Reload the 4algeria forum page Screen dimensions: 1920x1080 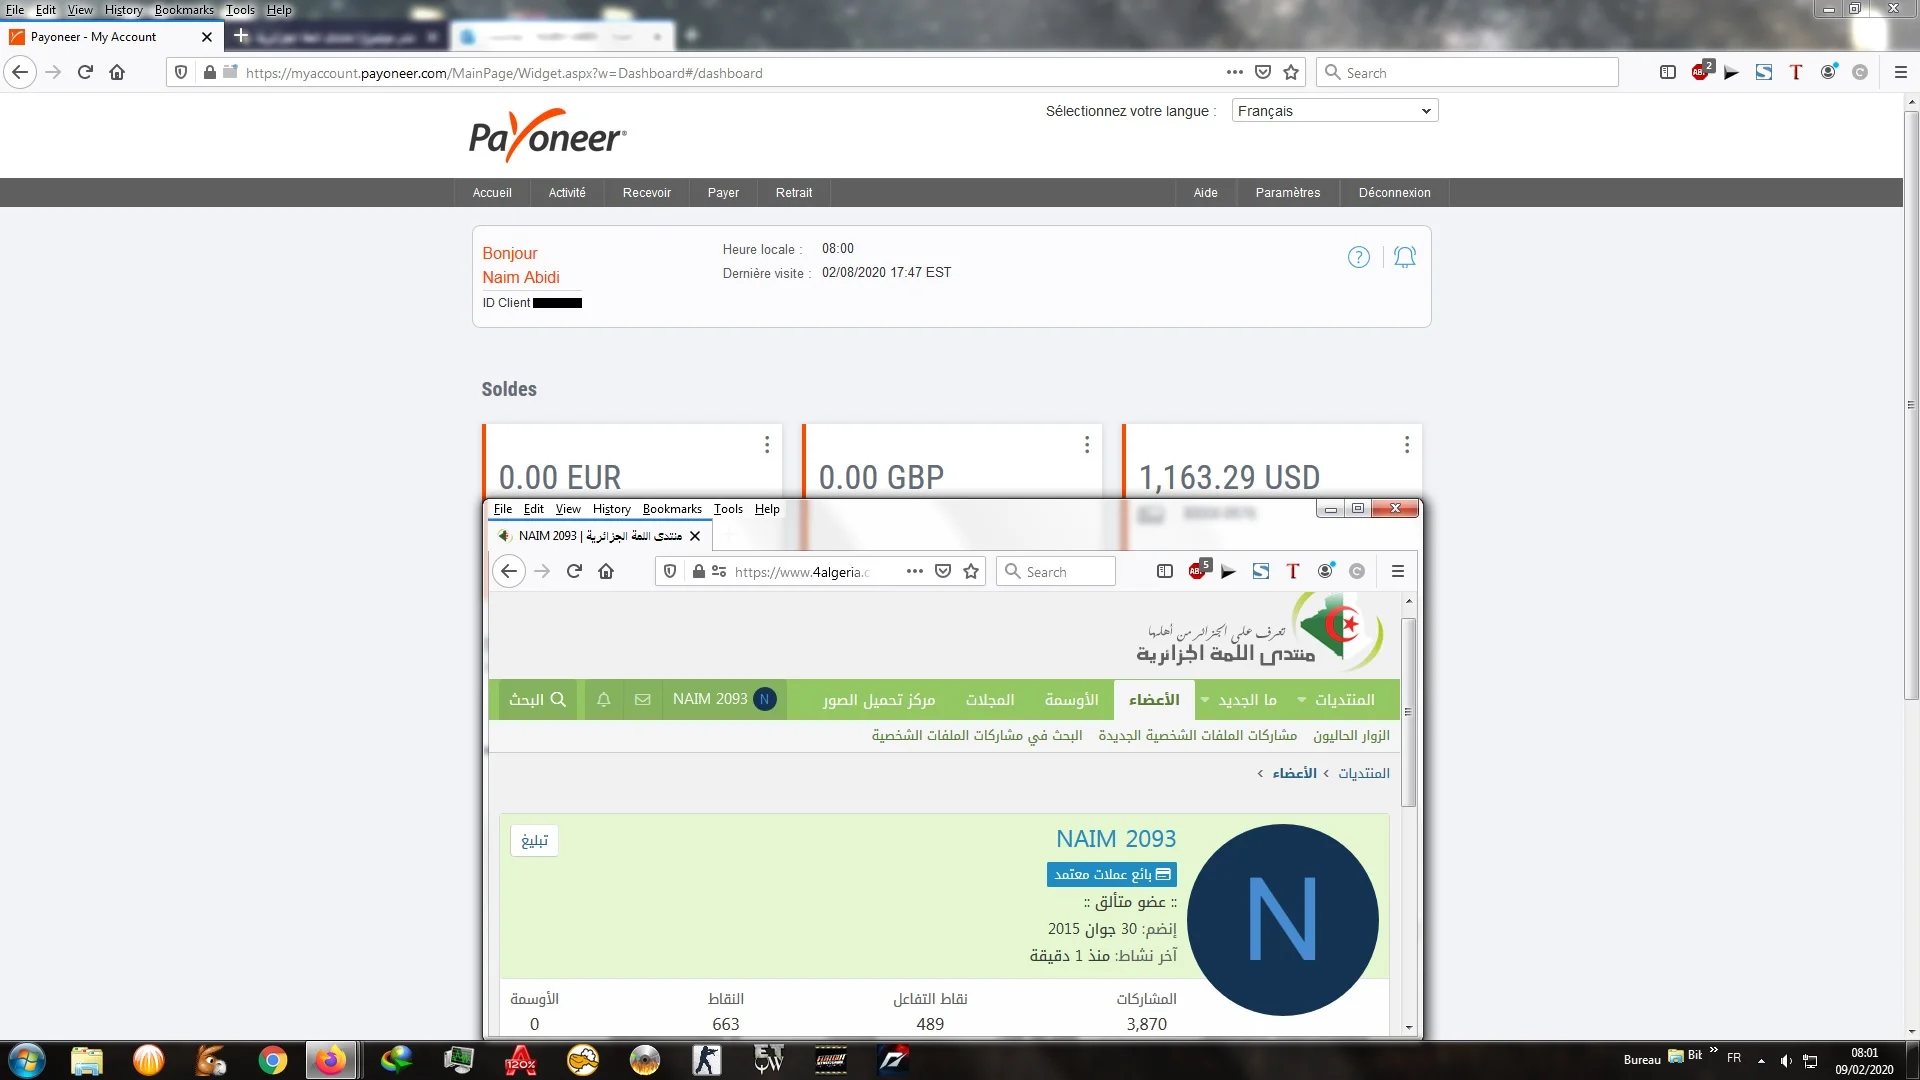click(574, 572)
